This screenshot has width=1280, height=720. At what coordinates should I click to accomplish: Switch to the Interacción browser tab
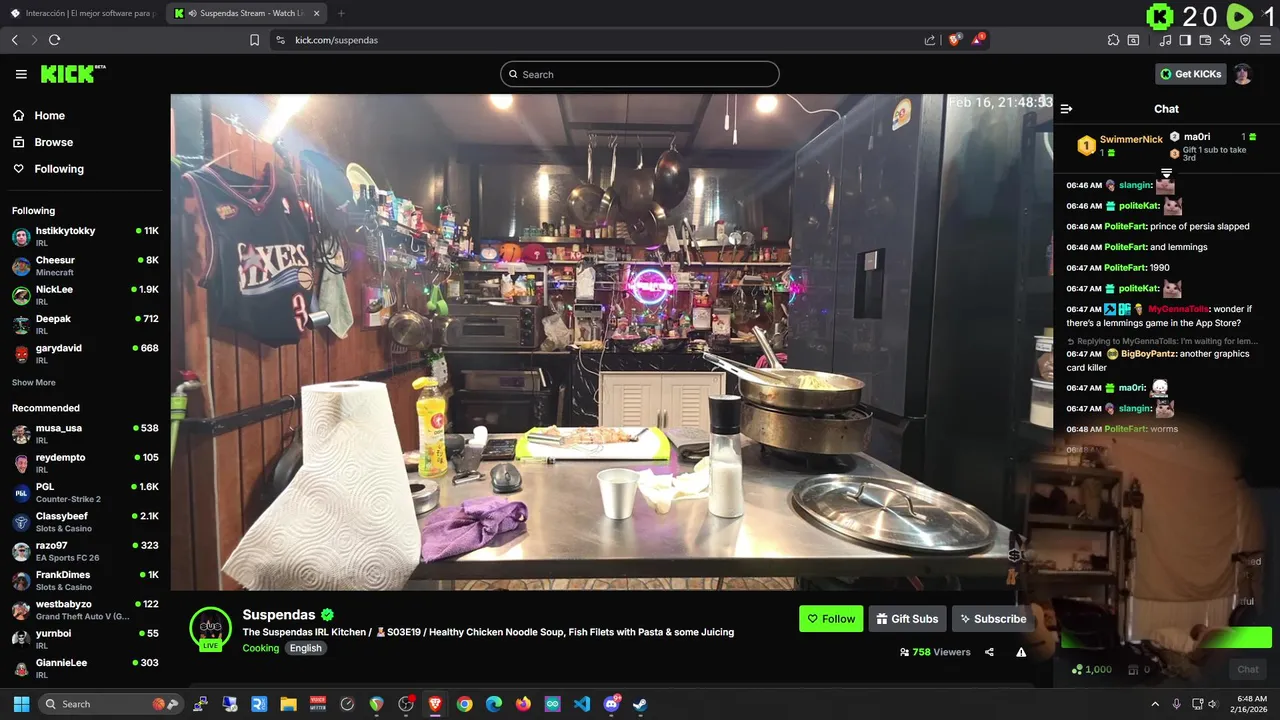pos(83,13)
